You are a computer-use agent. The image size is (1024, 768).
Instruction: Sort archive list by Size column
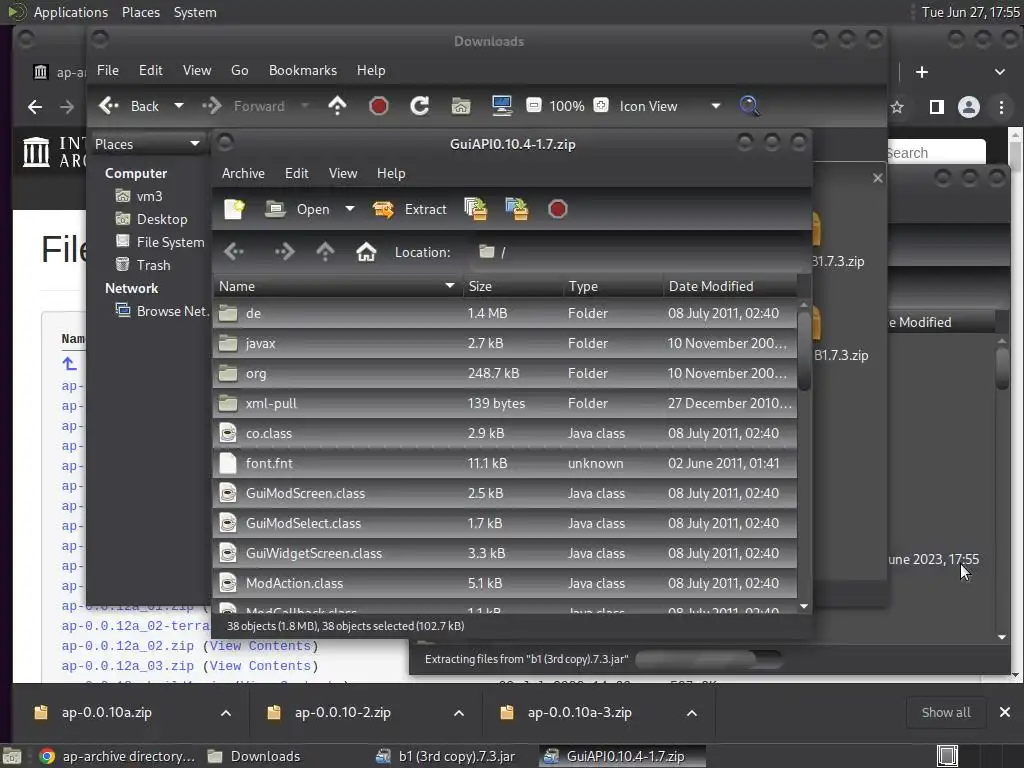pos(513,287)
